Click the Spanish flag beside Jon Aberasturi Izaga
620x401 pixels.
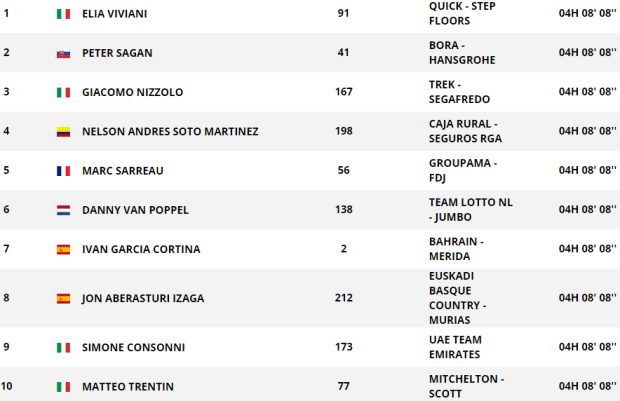63,298
